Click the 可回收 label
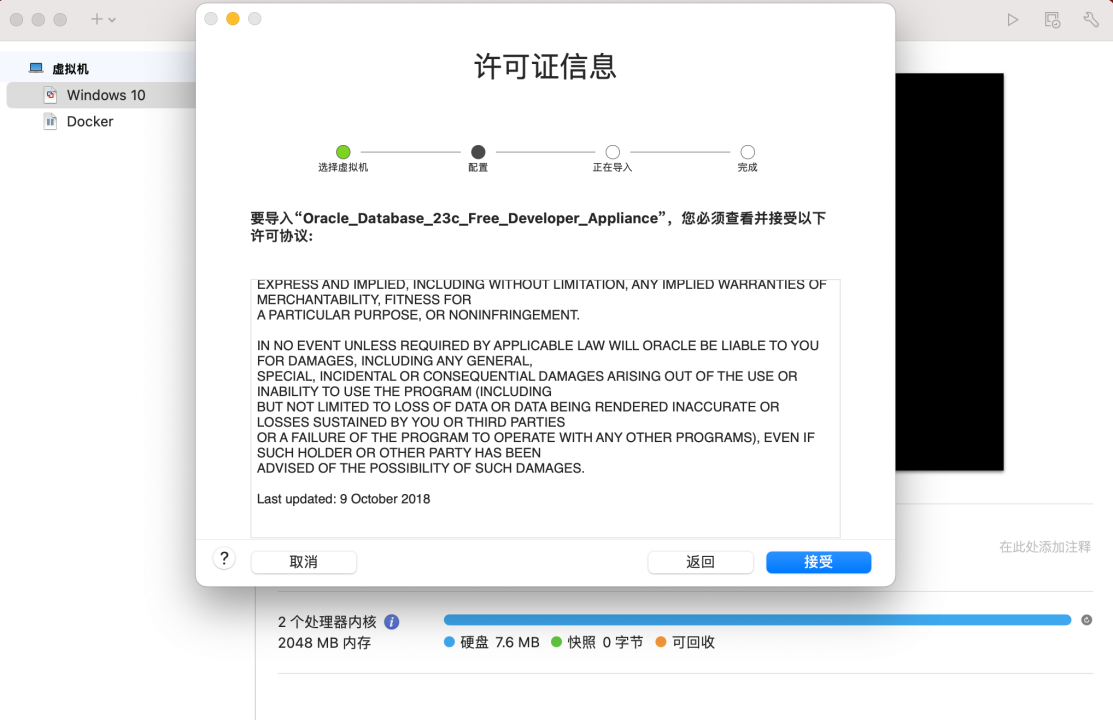 point(693,642)
